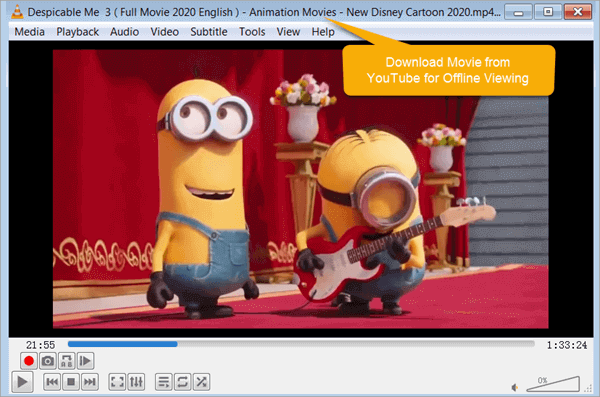Open the View menu
Screen dimensions: 600x397
pos(288,32)
